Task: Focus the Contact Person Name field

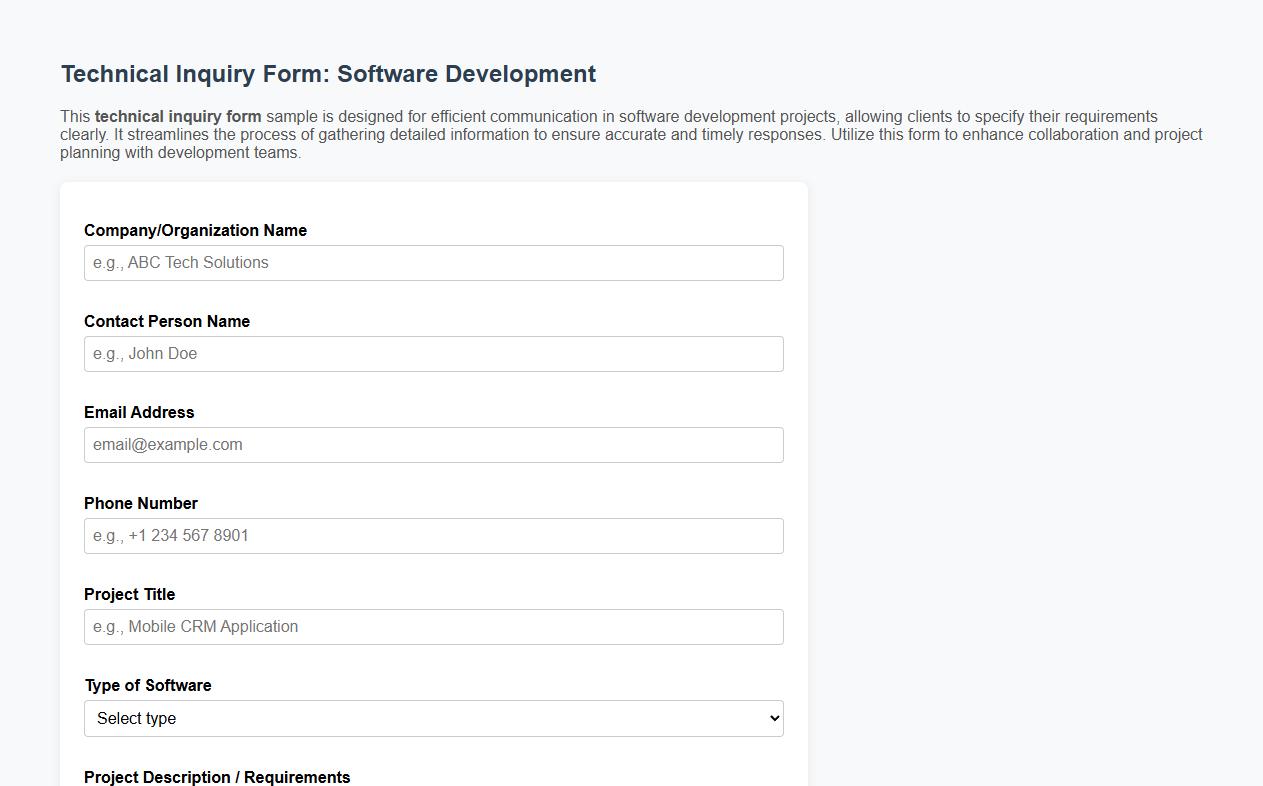Action: tap(433, 353)
